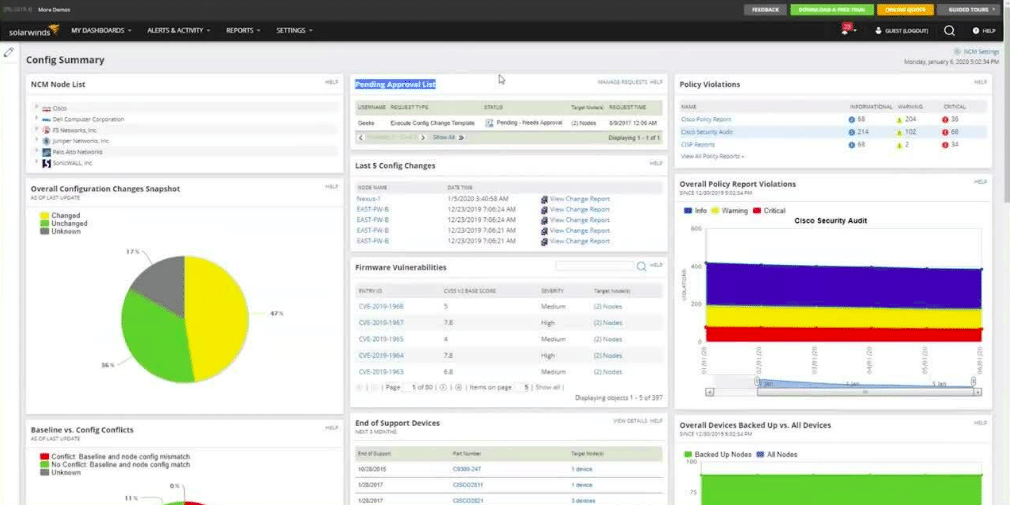This screenshot has height=505, width=1010.
Task: Click the F5 Networks vendor icon
Action: (46, 130)
